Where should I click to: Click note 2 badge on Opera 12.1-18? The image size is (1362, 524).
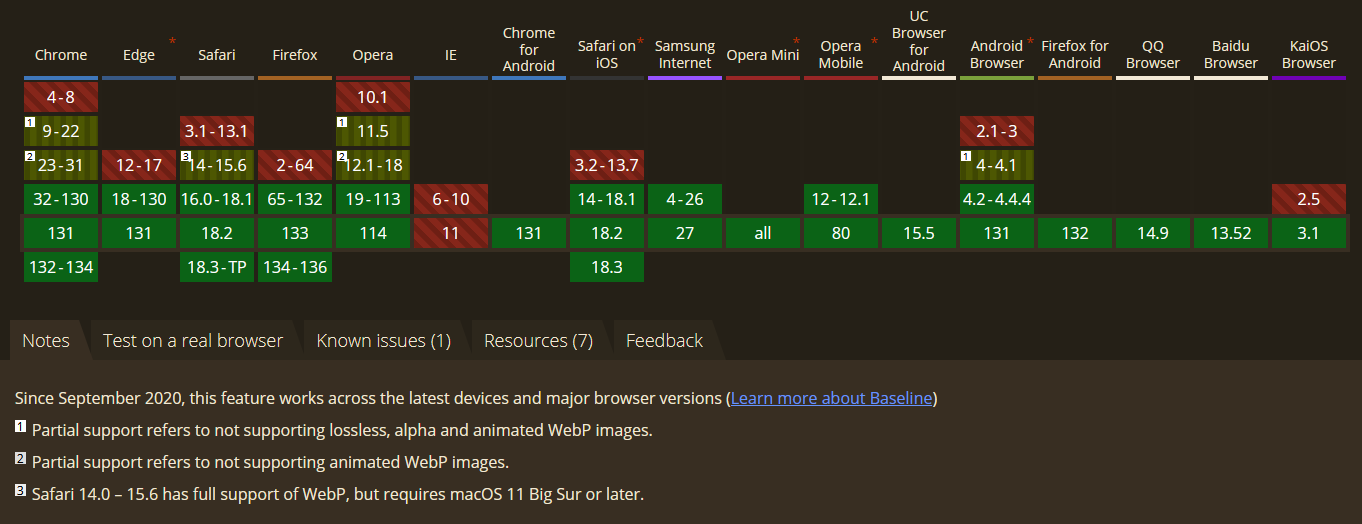click(342, 156)
